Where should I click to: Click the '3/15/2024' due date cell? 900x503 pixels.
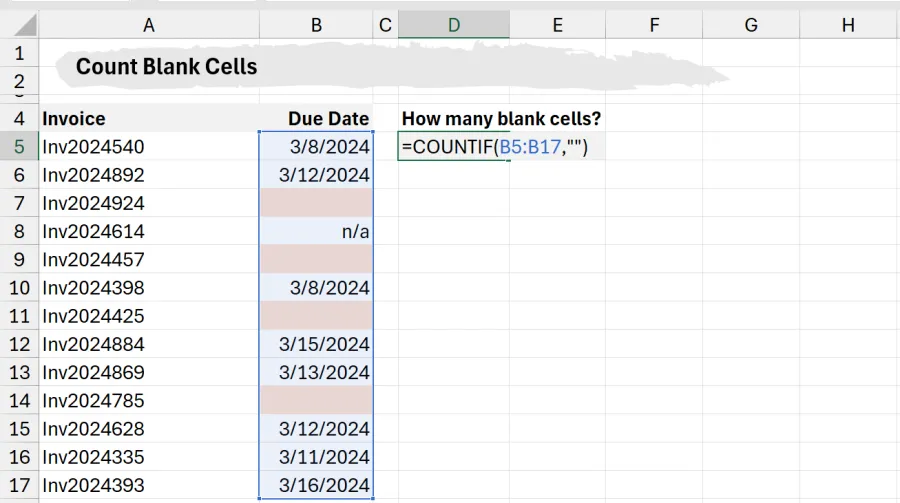pyautogui.click(x=316, y=343)
